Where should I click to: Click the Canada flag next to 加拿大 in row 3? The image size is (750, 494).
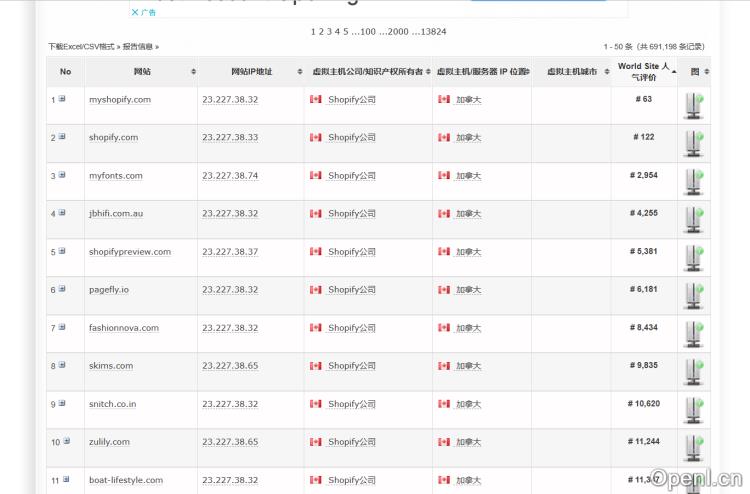[x=444, y=176]
